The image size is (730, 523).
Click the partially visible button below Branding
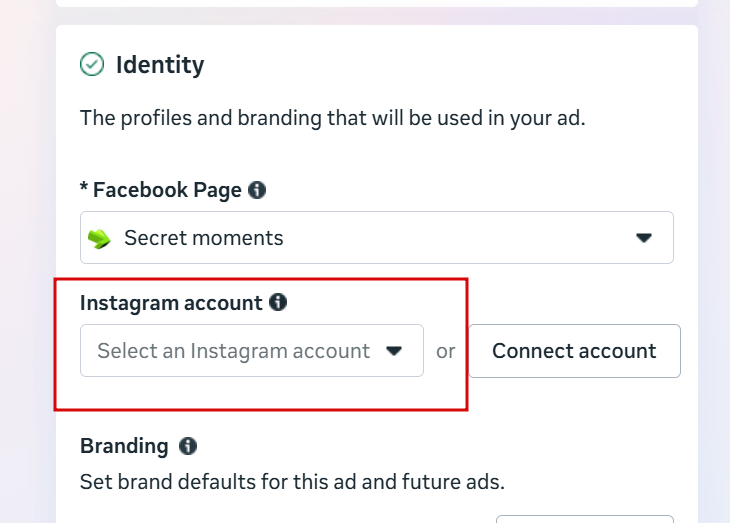pyautogui.click(x=585, y=519)
